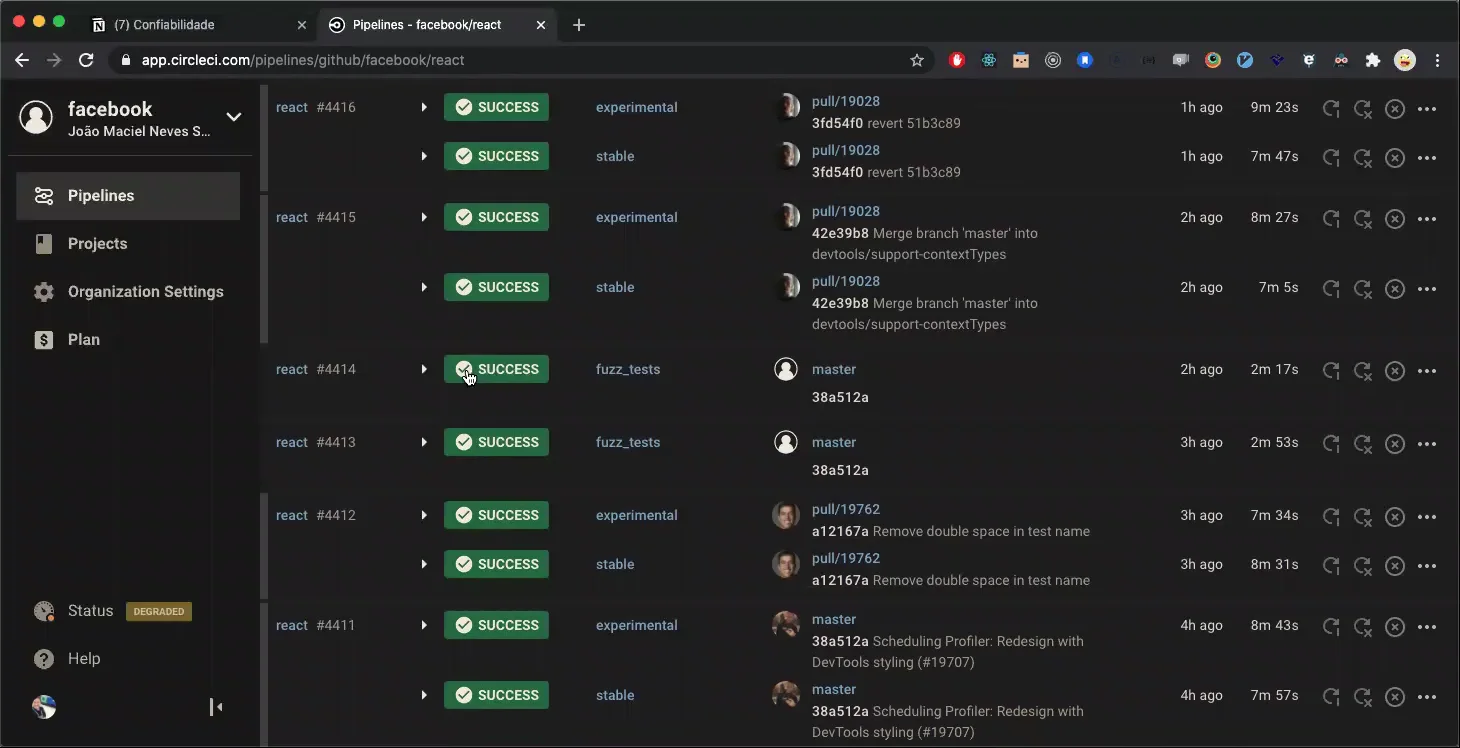Image resolution: width=1460 pixels, height=748 pixels.
Task: Expand the #4414 fuzz_tests workflow row
Action: (x=424, y=369)
